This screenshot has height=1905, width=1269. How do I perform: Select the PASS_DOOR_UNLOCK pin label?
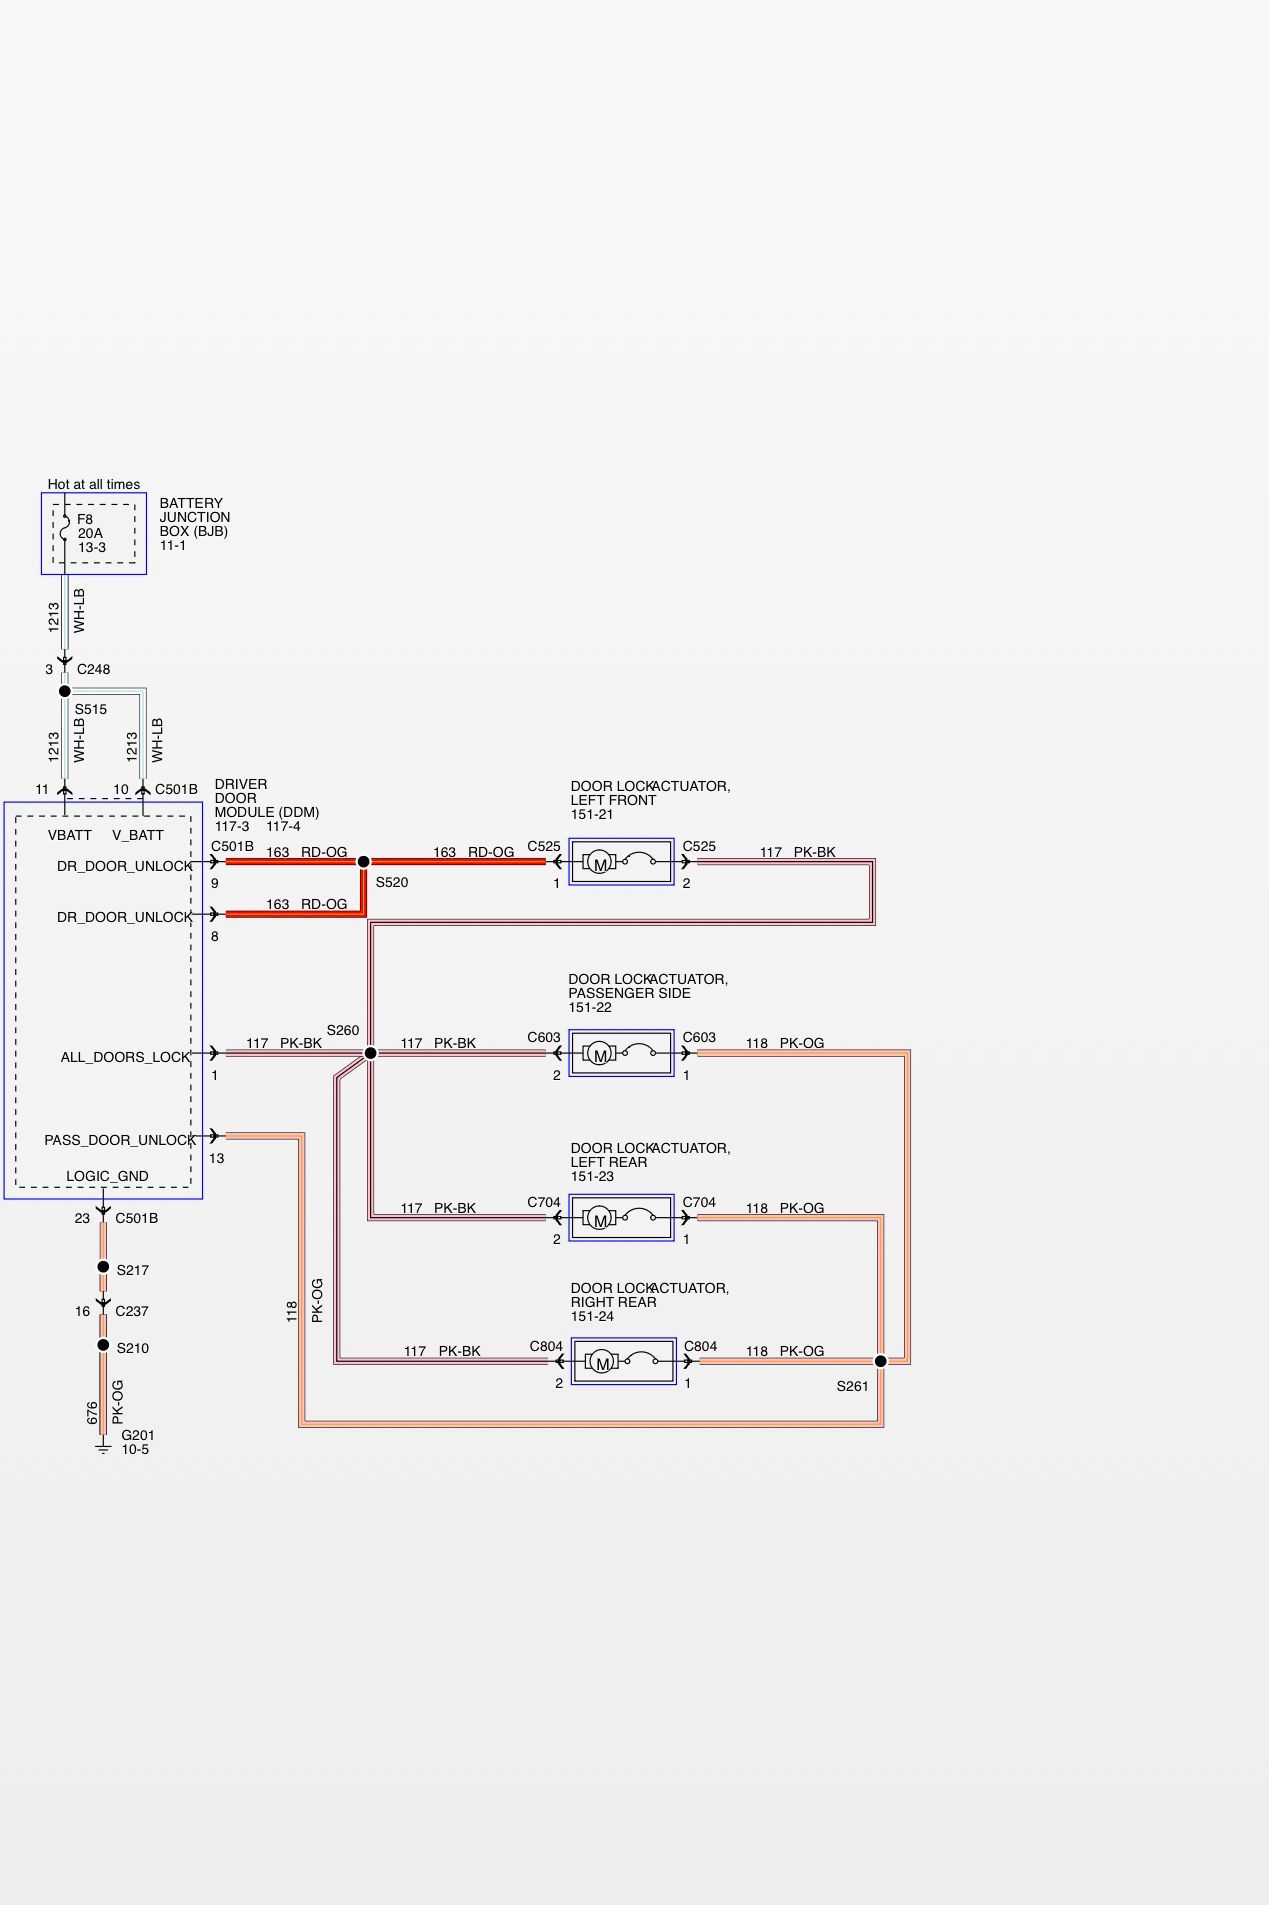pyautogui.click(x=119, y=1140)
